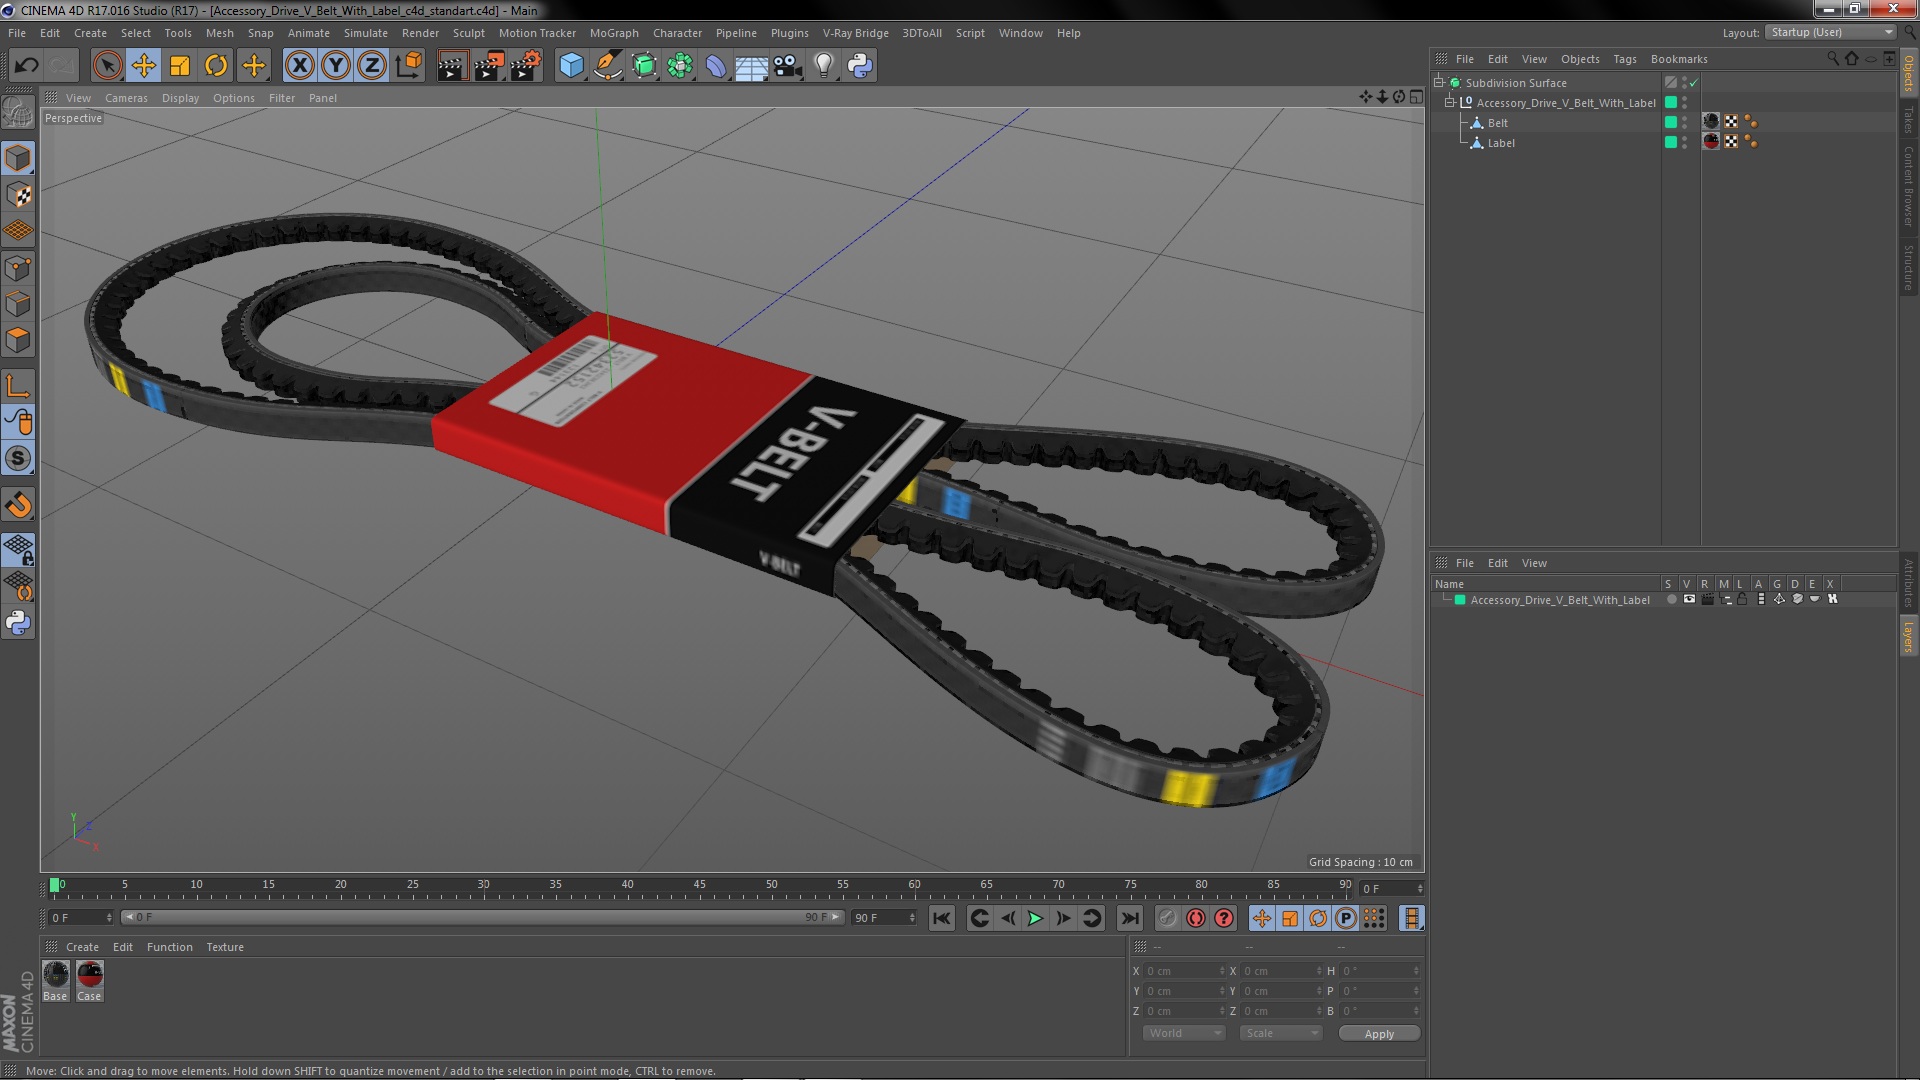Click the Undo arrow icon
The height and width of the screenshot is (1080, 1920).
[x=26, y=66]
